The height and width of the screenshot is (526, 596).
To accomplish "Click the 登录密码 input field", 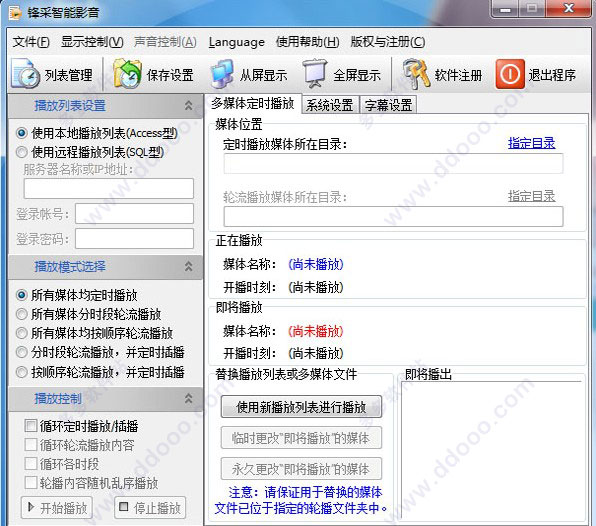I will click(134, 239).
